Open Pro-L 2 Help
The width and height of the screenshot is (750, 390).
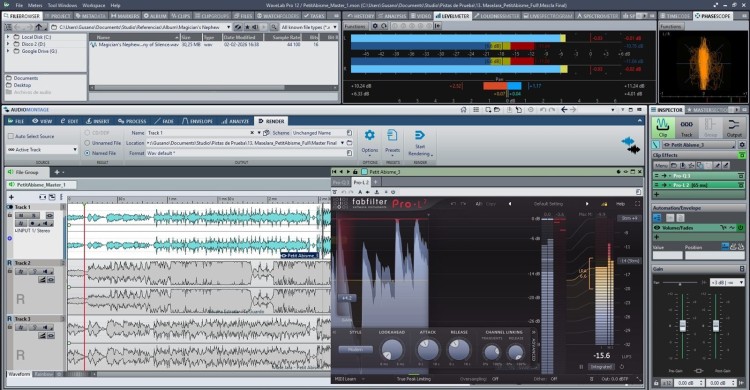[620, 204]
